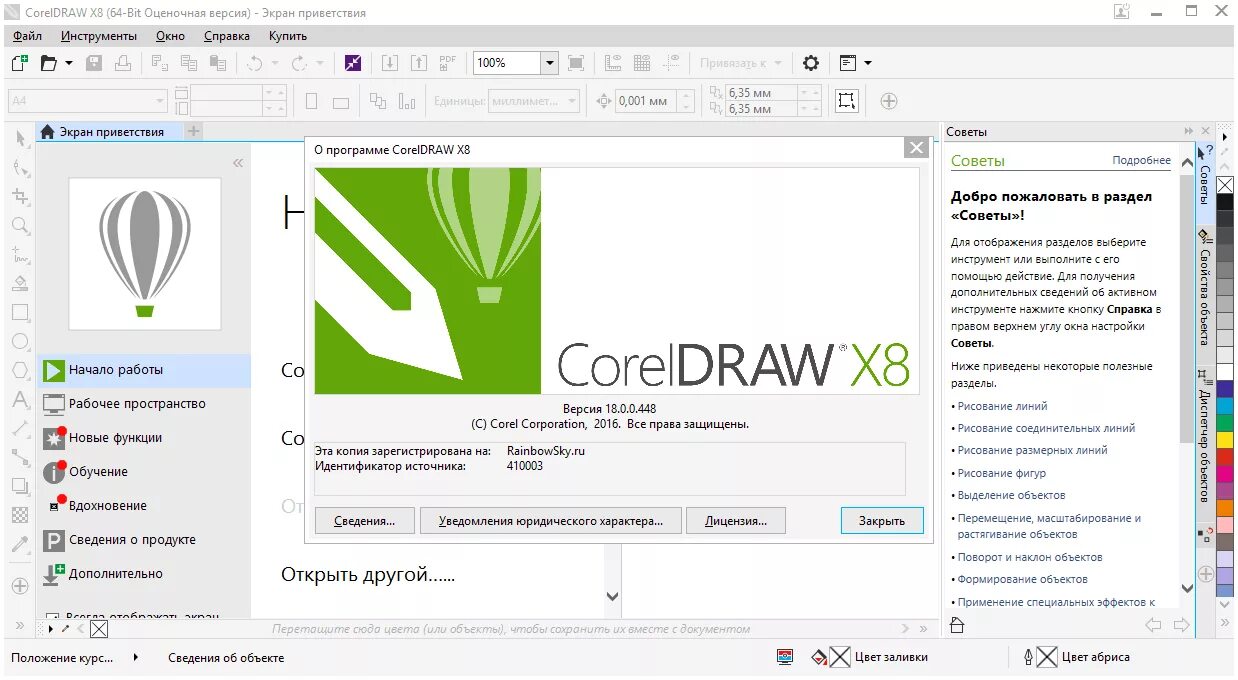
Task: Open the Справка menu
Action: click(x=227, y=36)
